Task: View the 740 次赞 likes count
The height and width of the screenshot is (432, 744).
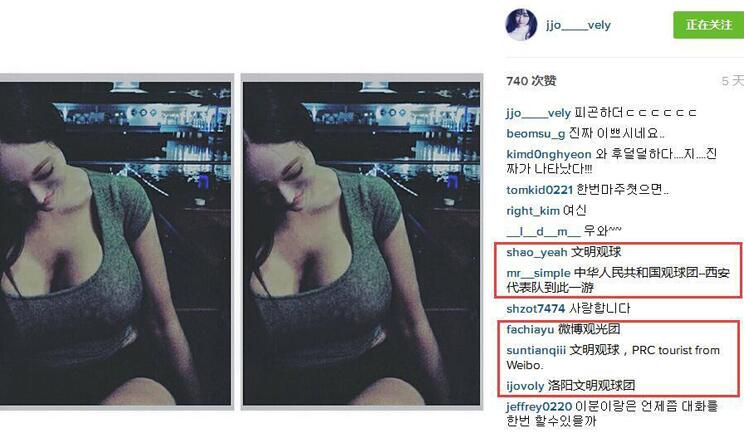Action: pos(531,81)
